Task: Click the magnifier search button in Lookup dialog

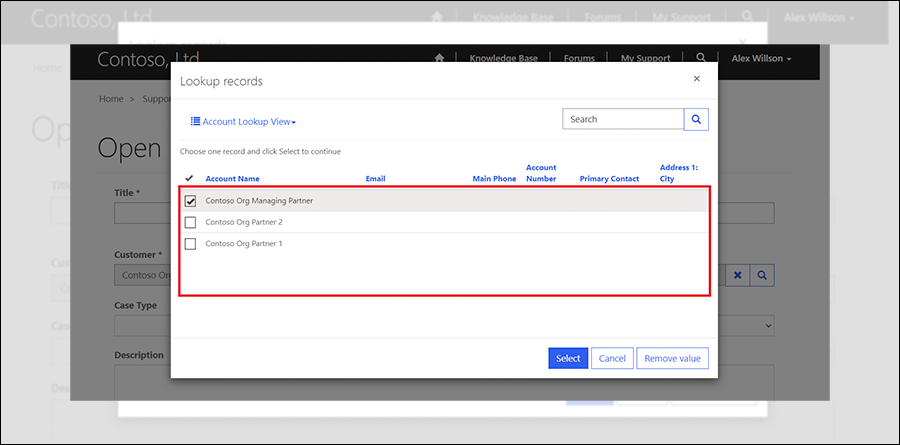Action: pyautogui.click(x=696, y=119)
